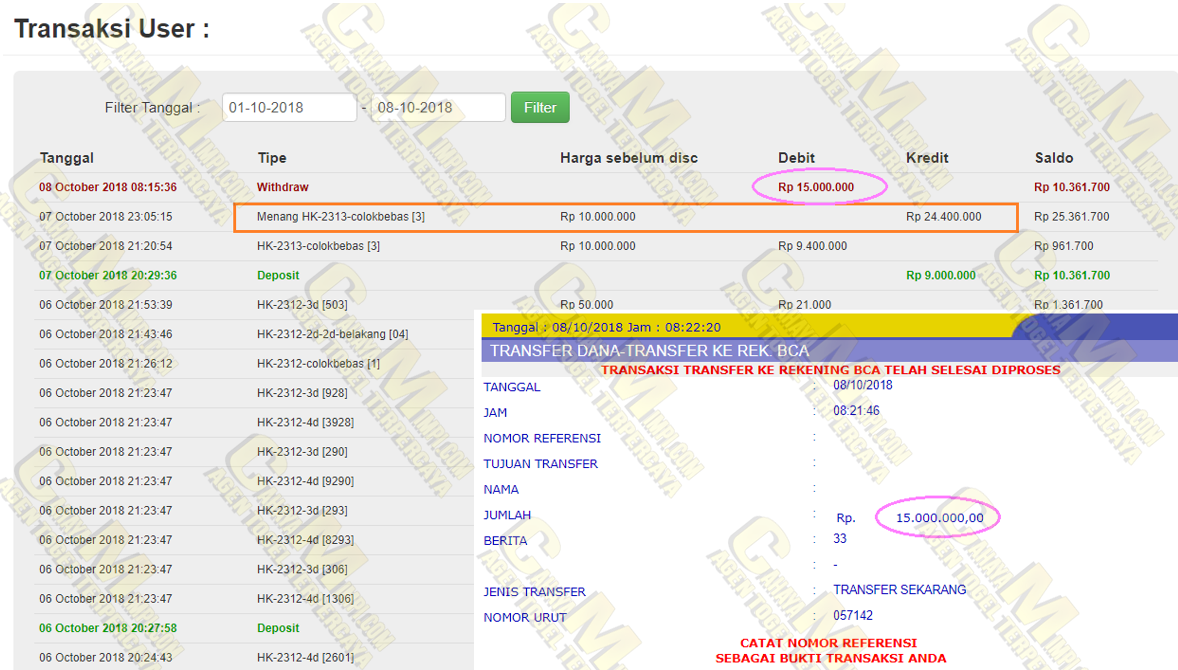Click the HK-2312-2d-2d-belakang [04] entry

tap(332, 334)
